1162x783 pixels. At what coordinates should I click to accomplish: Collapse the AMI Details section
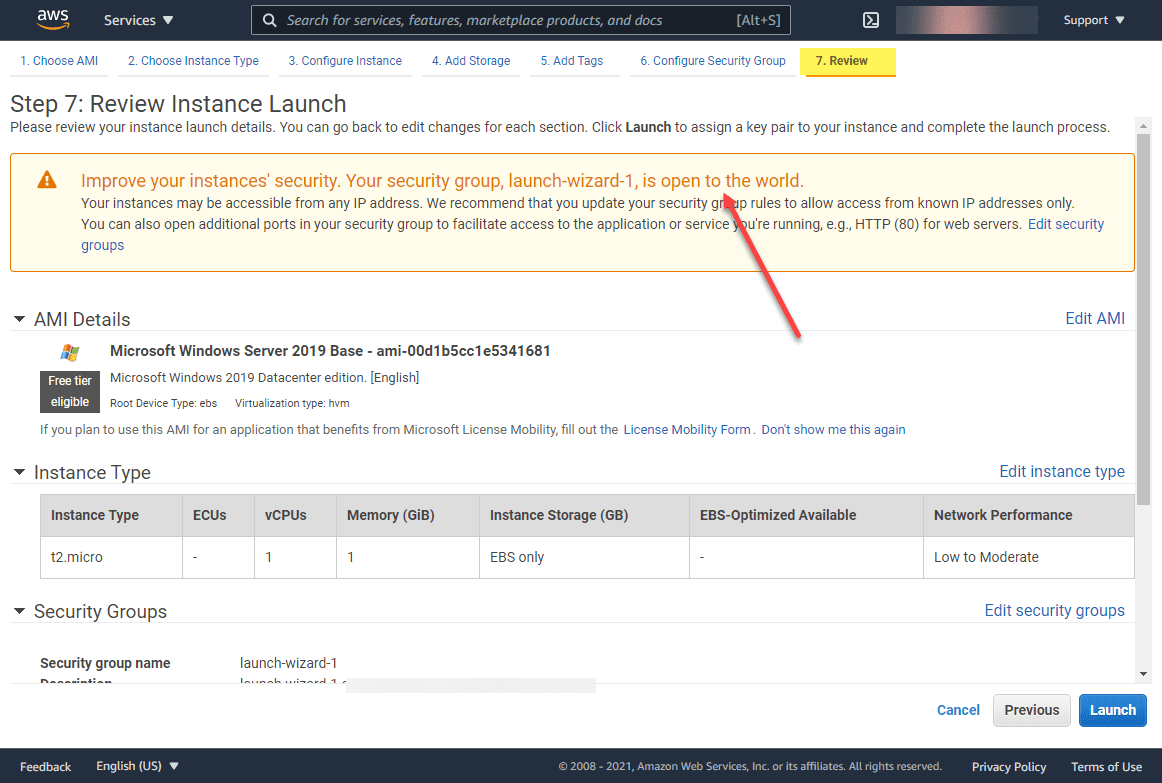(19, 319)
